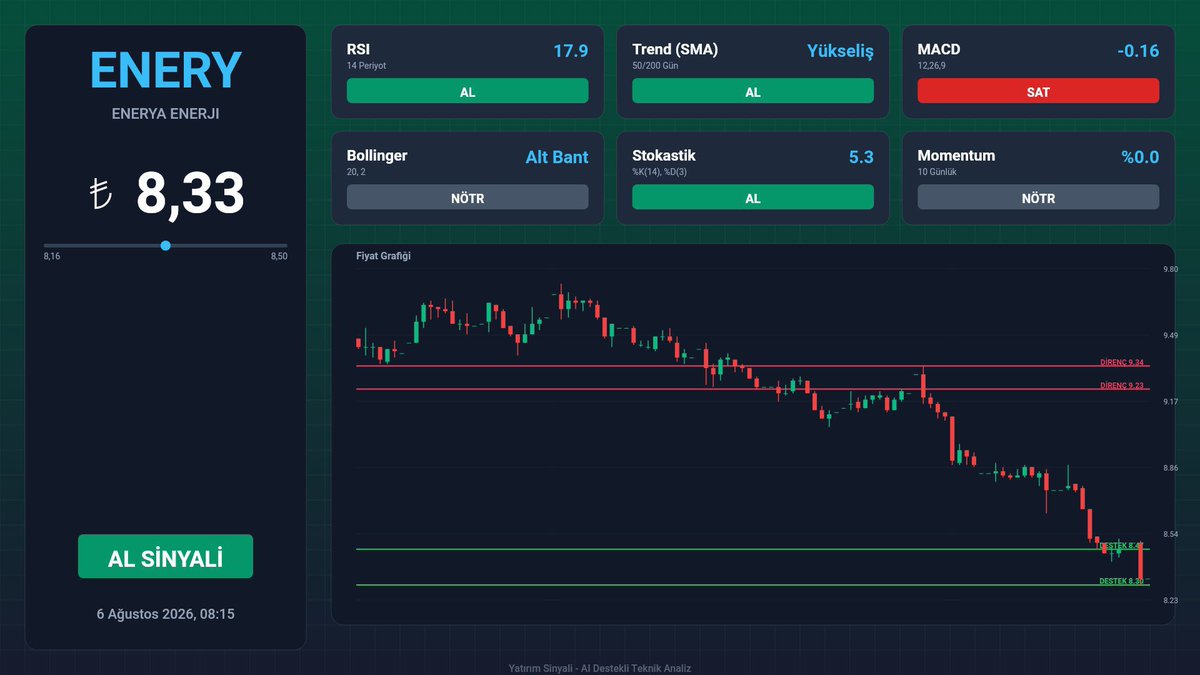Click the 50/200 Gün subtitle
Screen dimensions: 1200x675
click(655, 65)
